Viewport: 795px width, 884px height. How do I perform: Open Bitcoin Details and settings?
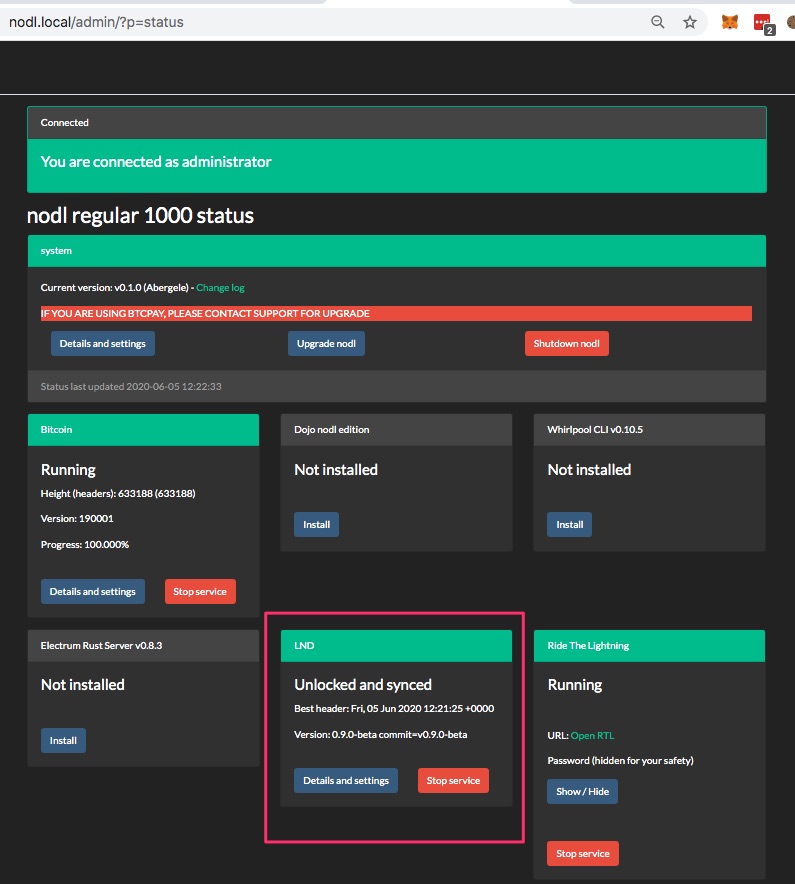coord(92,591)
